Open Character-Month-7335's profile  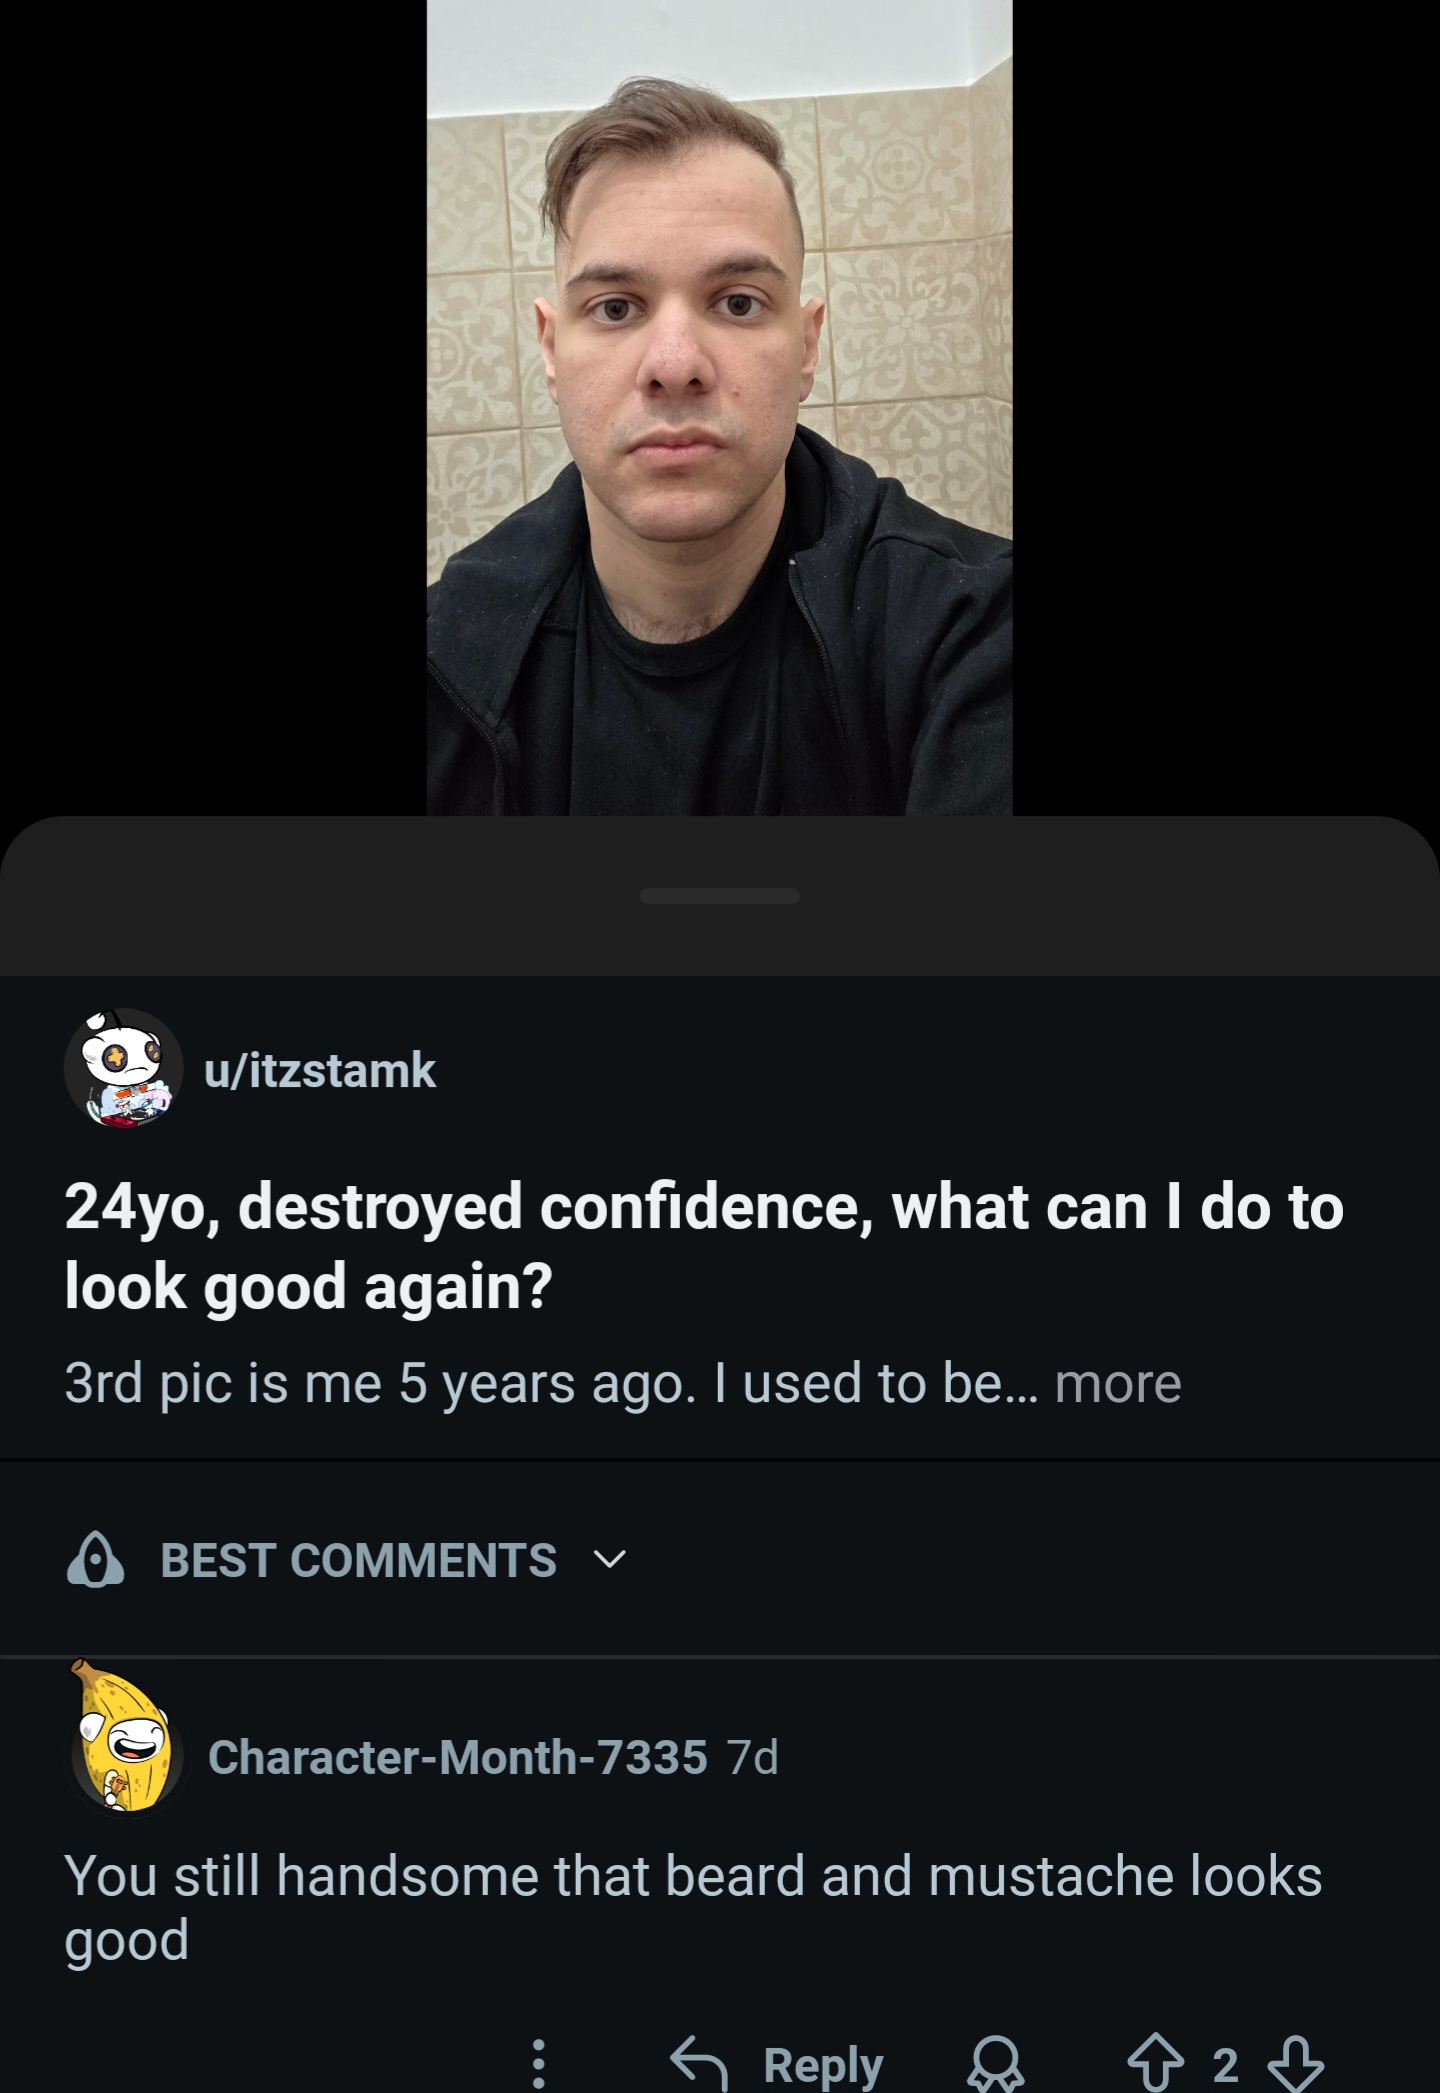pos(457,1757)
